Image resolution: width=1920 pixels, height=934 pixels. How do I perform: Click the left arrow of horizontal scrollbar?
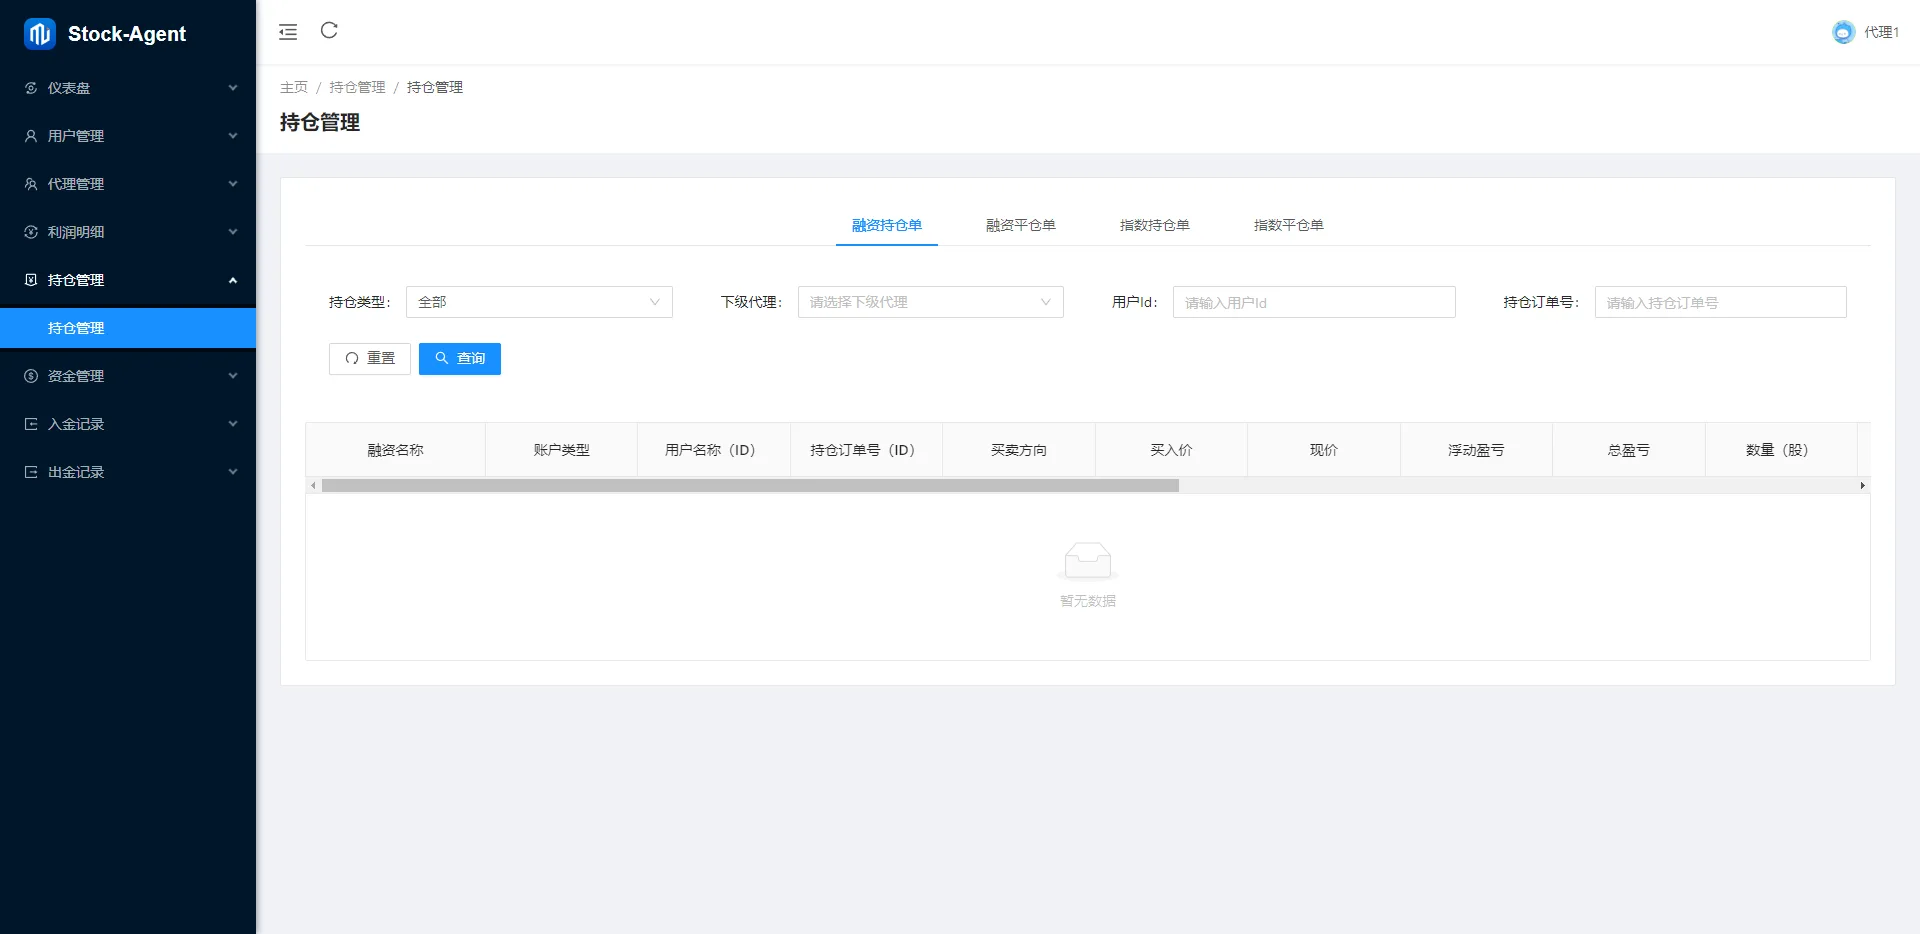tap(313, 486)
